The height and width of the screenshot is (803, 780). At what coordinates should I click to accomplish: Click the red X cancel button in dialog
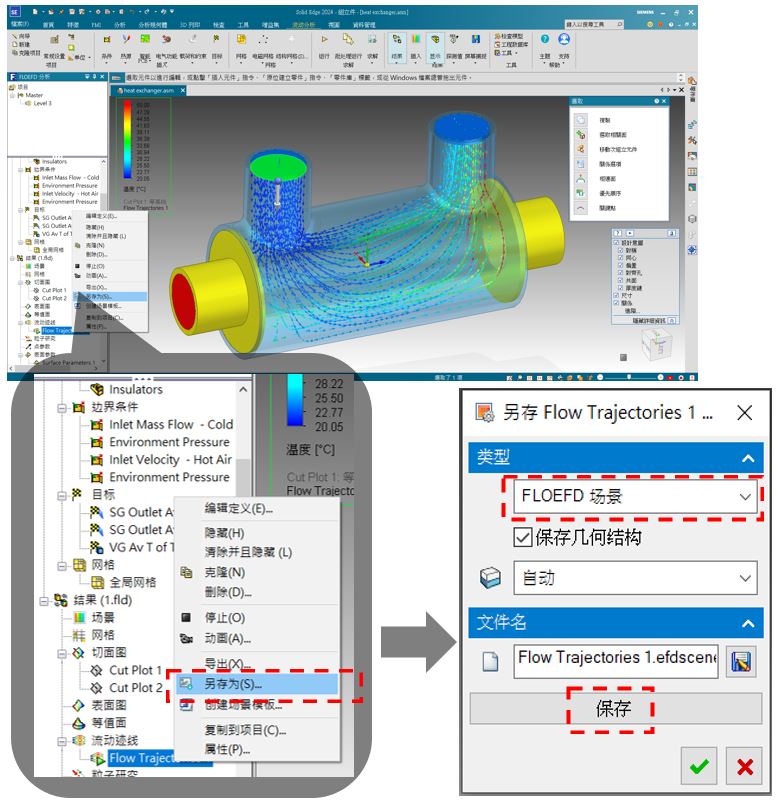(744, 766)
